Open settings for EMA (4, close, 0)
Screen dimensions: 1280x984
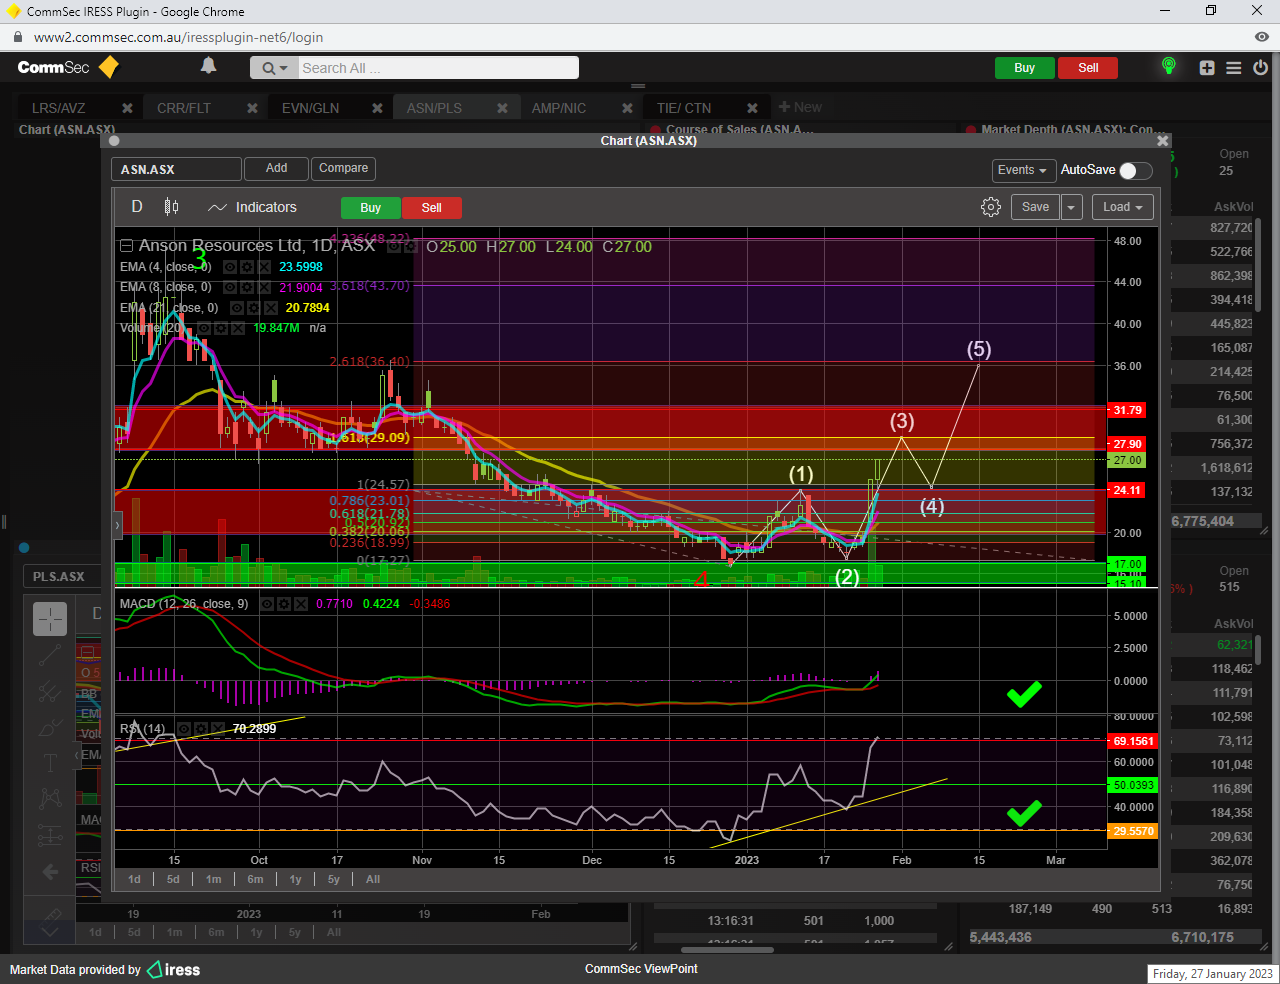247,267
